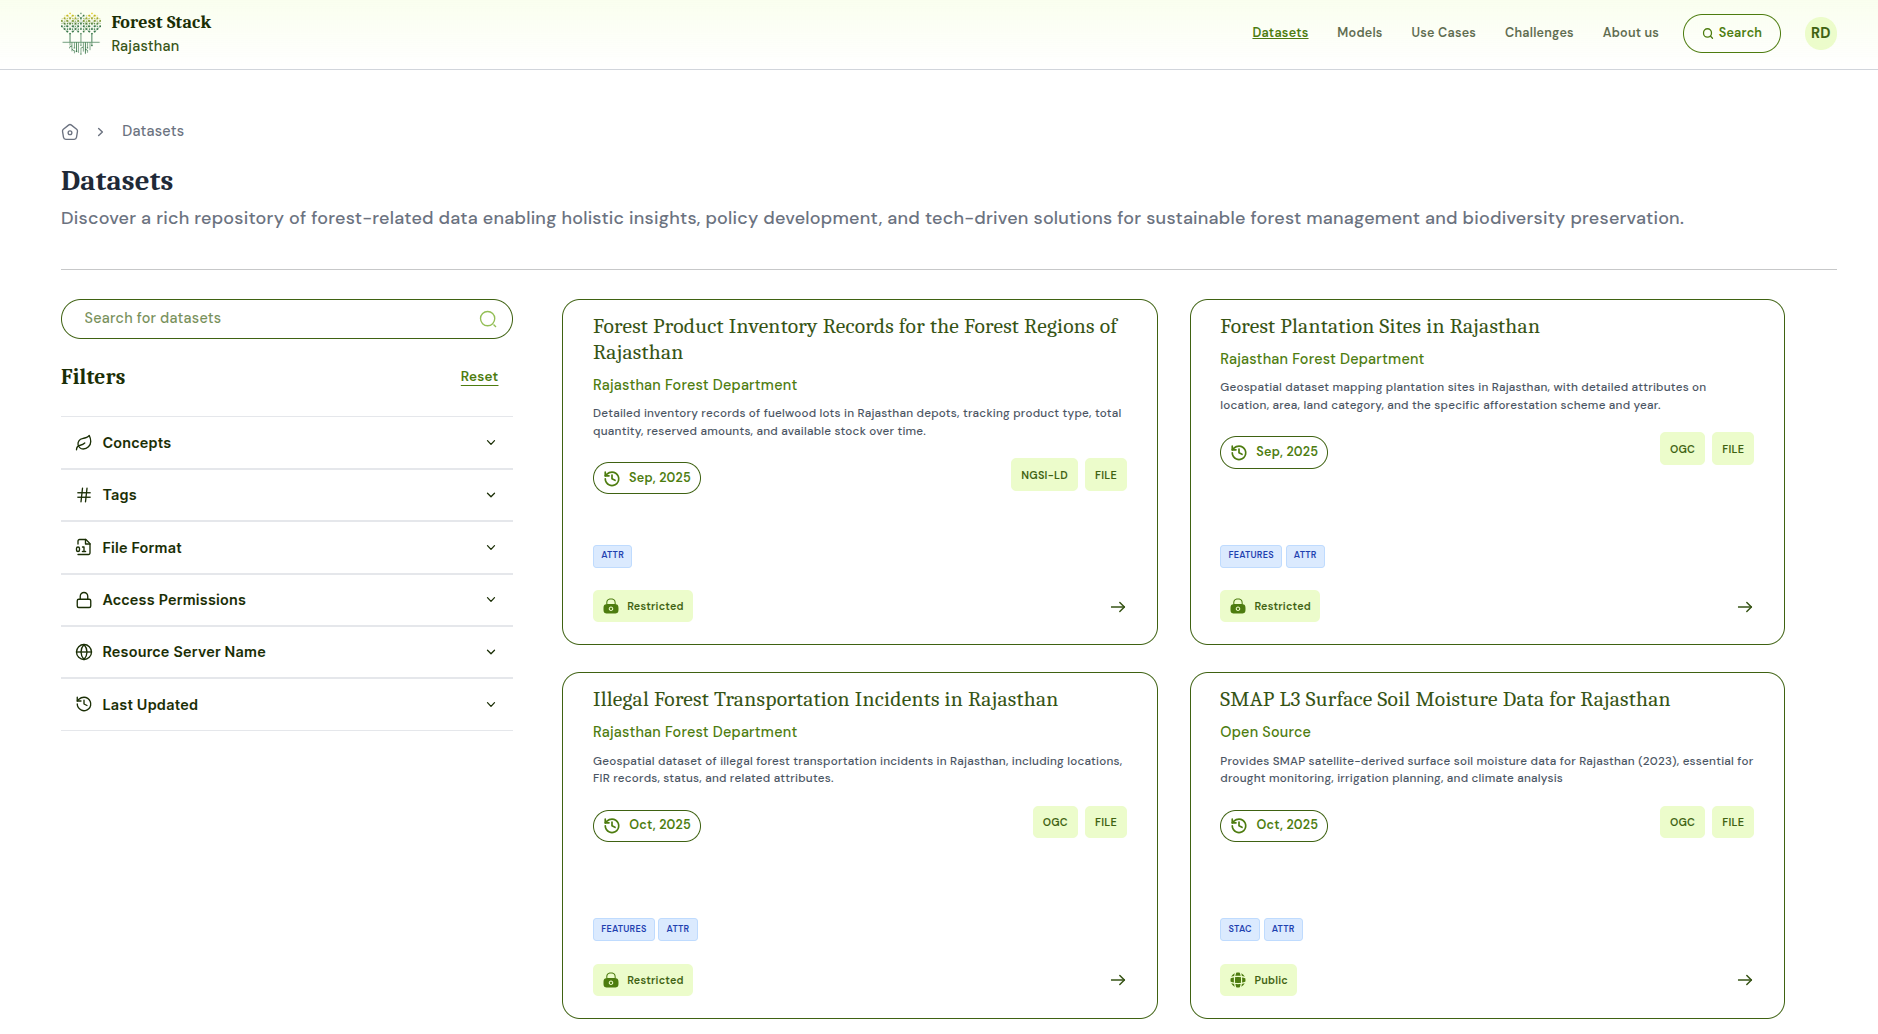Focus the Search for datasets field
Image resolution: width=1878 pixels, height=1034 pixels.
point(270,319)
